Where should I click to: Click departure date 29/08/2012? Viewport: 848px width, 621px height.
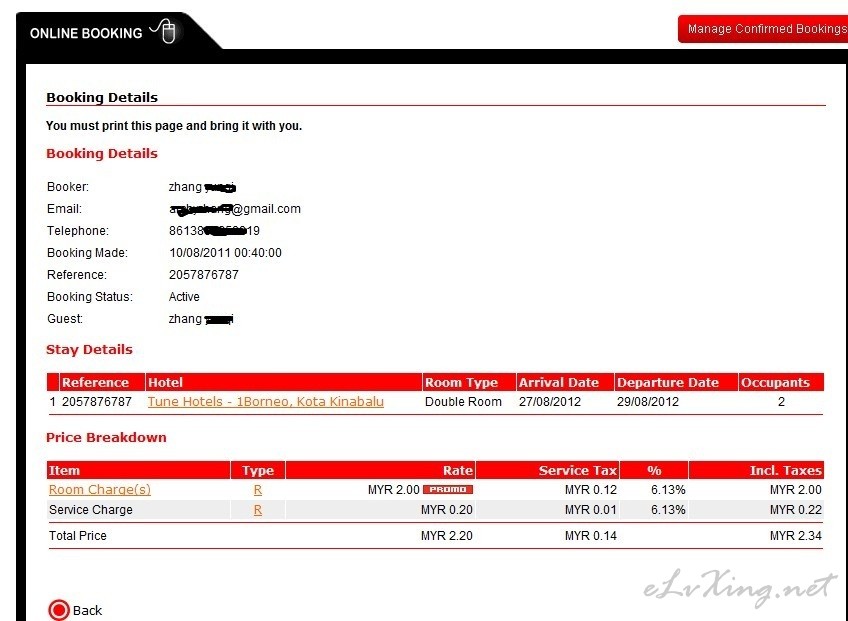(648, 402)
